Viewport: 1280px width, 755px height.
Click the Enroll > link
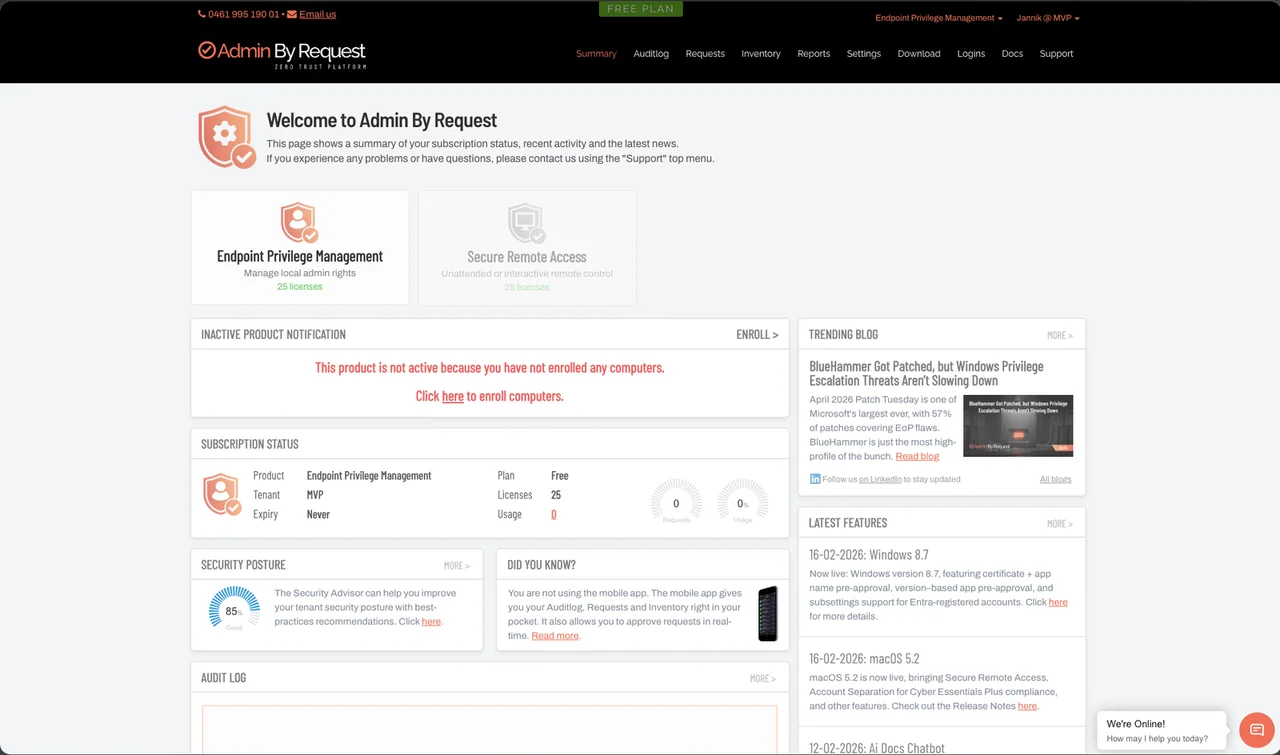[757, 334]
